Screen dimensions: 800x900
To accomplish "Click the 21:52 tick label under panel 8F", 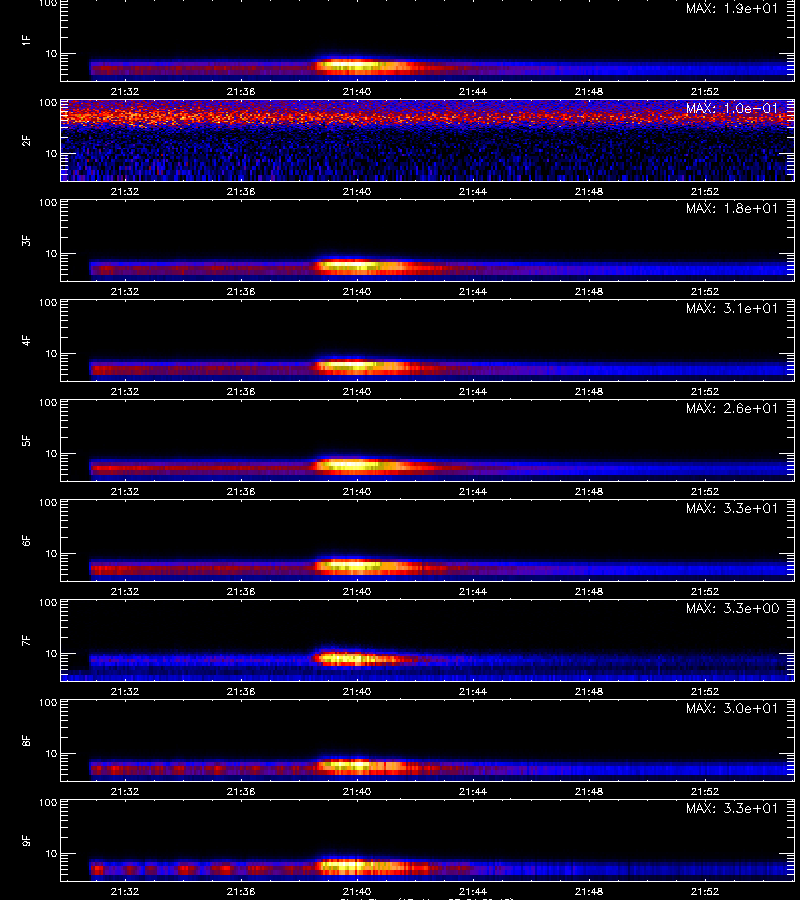I will [705, 792].
